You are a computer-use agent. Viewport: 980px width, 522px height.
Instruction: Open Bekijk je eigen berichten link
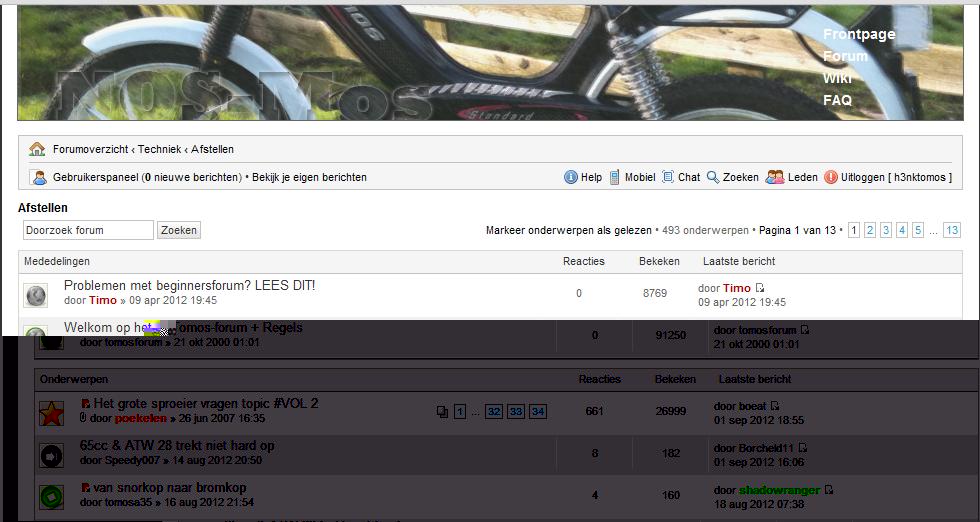[x=309, y=177]
